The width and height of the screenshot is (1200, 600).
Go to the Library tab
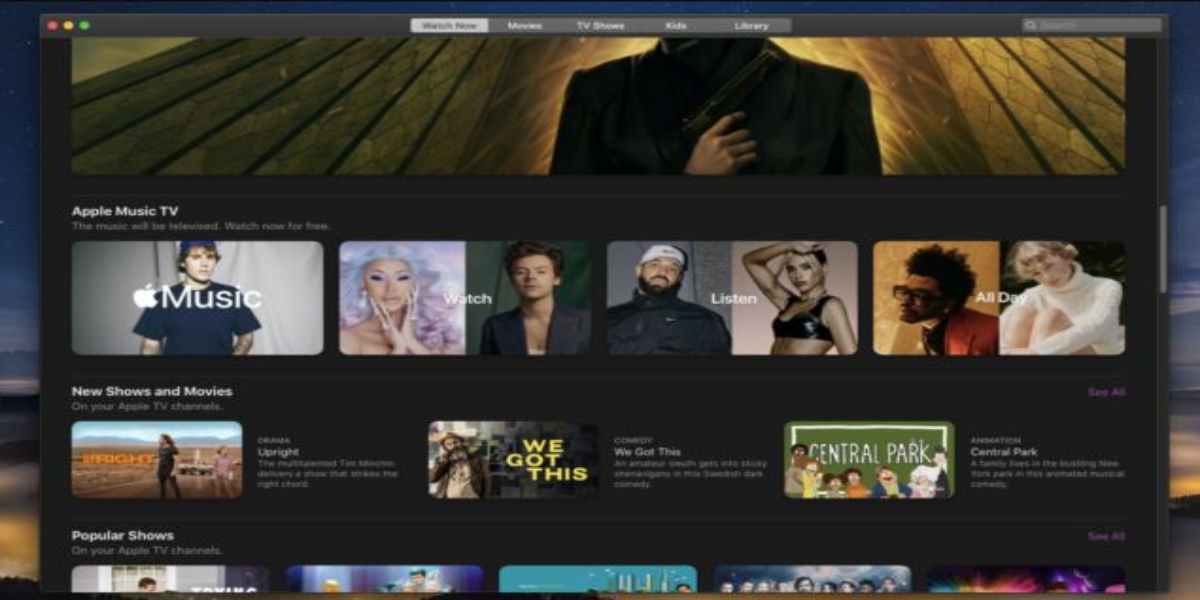pos(752,25)
